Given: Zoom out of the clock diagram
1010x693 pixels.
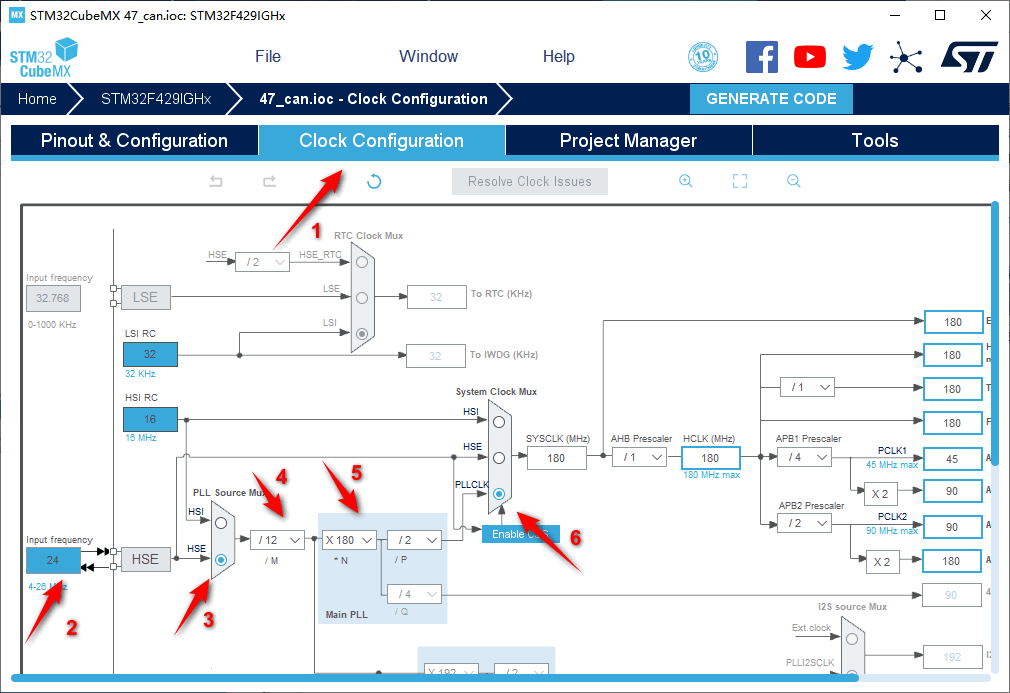Looking at the screenshot, I should tap(793, 181).
